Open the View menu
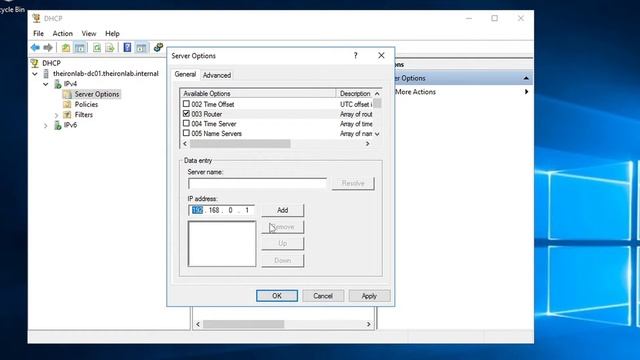 (89, 33)
